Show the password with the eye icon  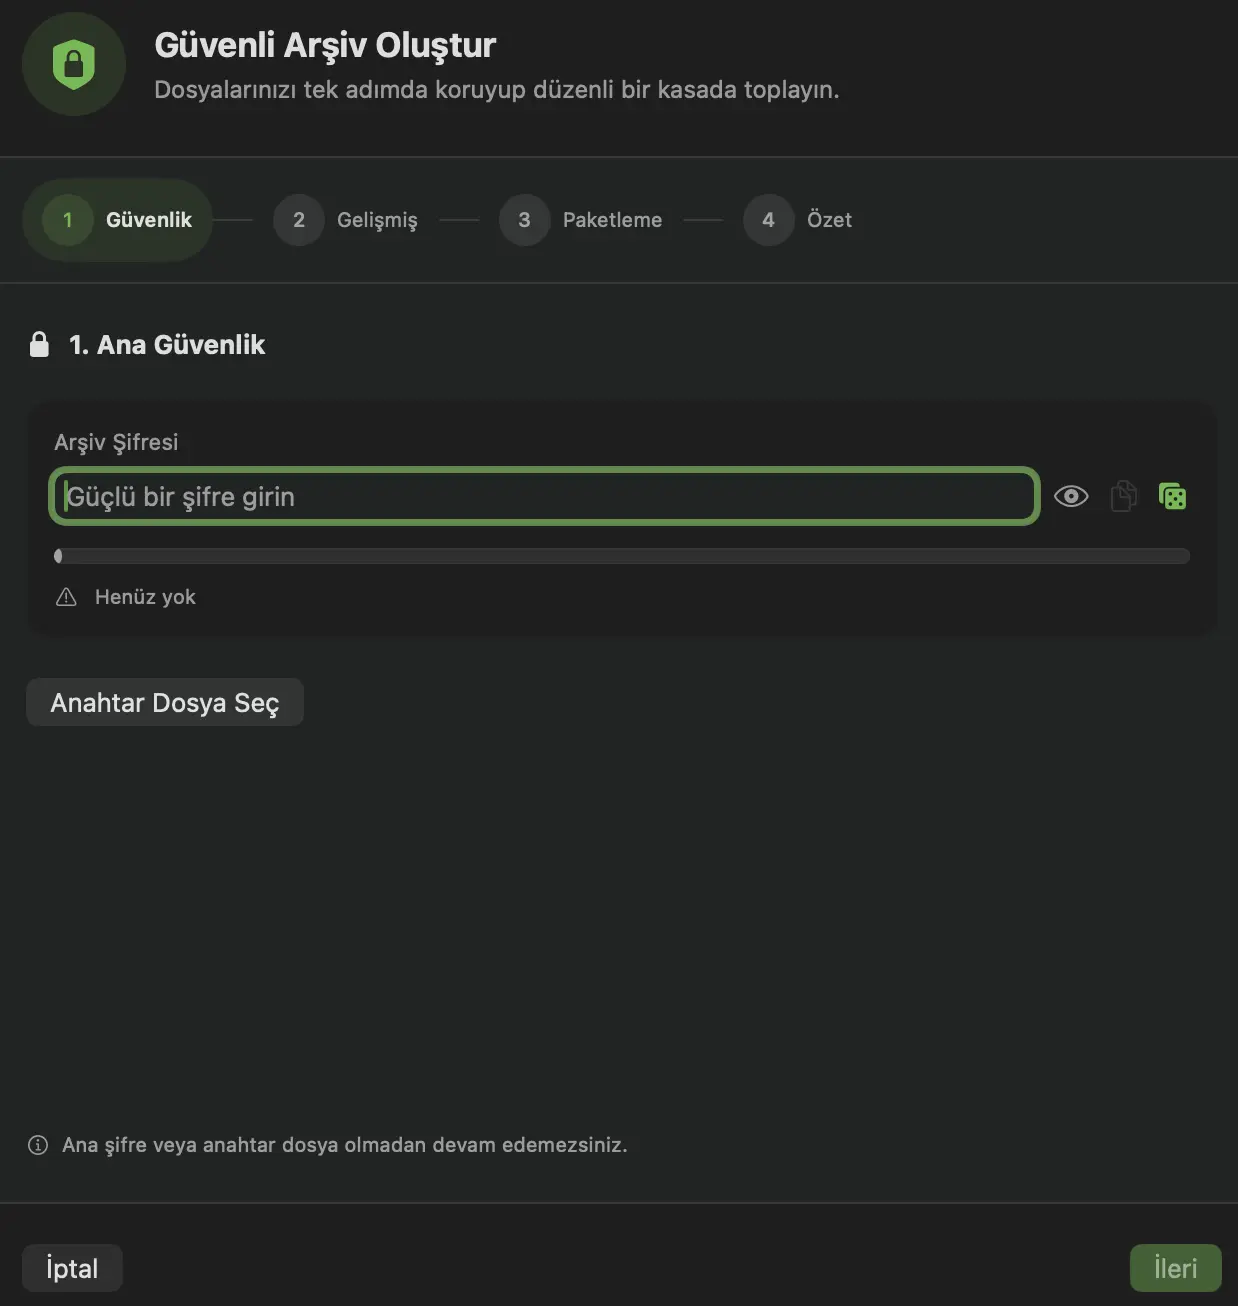[1070, 496]
